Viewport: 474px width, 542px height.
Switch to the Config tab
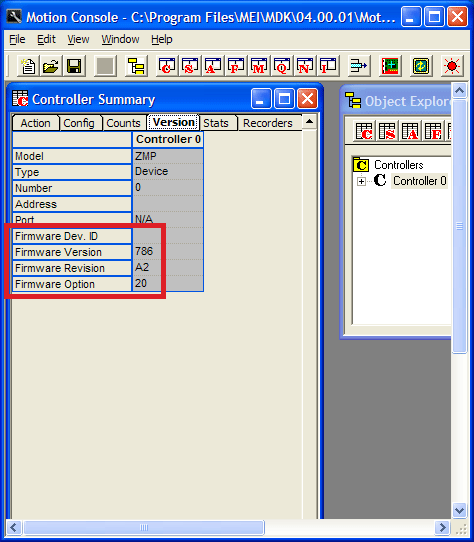[x=79, y=123]
